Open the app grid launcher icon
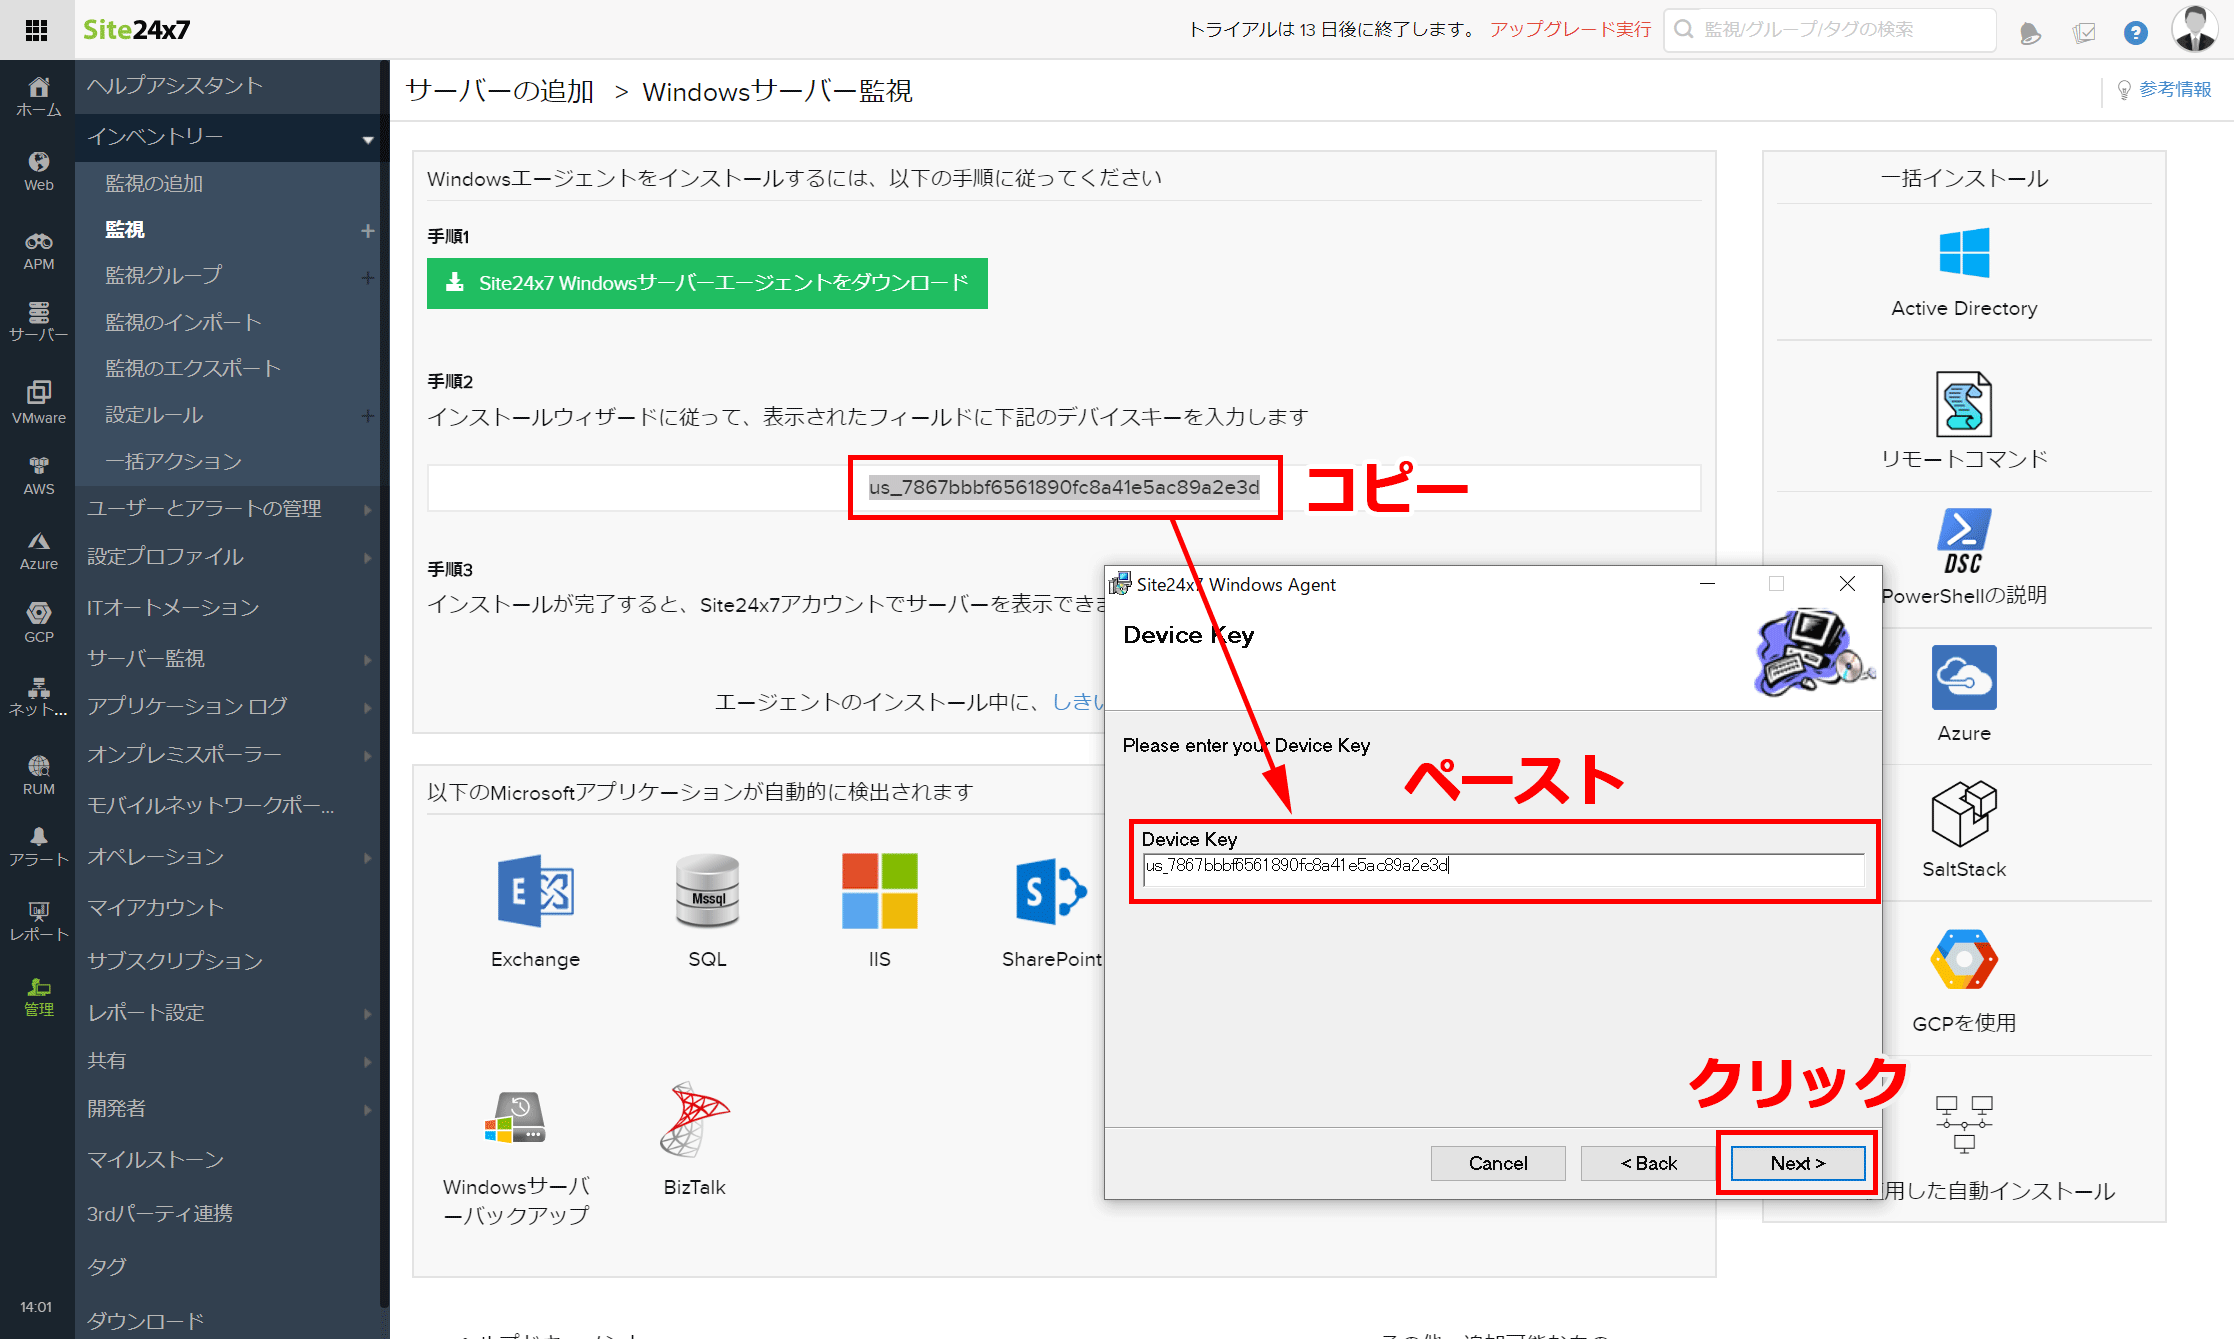The width and height of the screenshot is (2234, 1339). [37, 30]
